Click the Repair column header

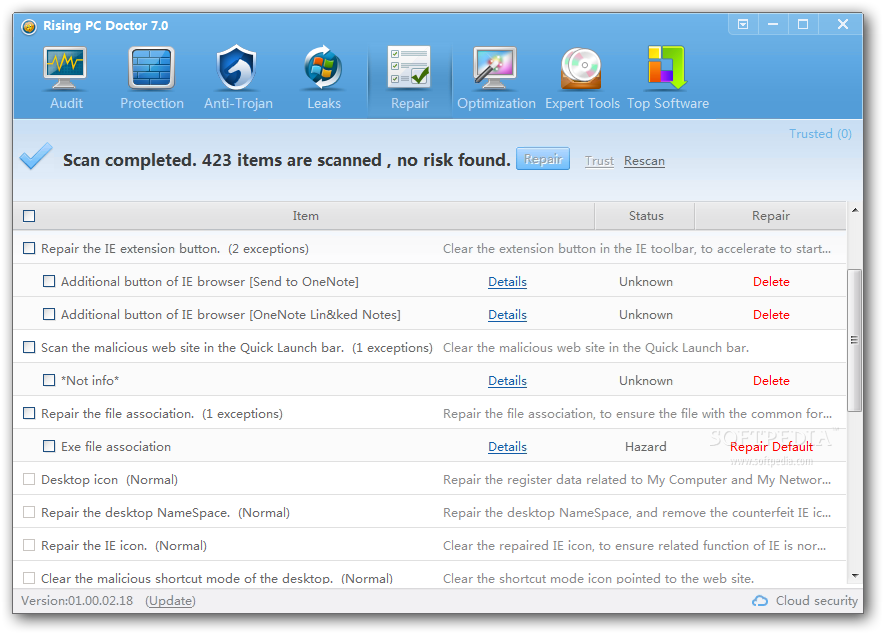click(x=771, y=216)
